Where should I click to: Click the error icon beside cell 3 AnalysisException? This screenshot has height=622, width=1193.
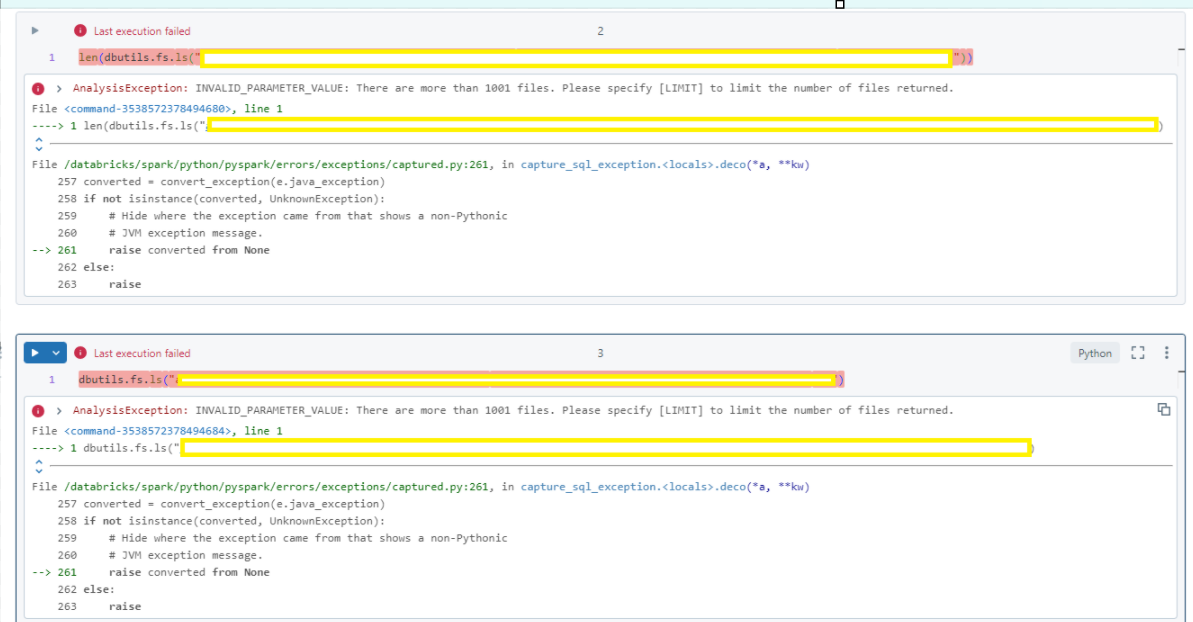click(38, 411)
